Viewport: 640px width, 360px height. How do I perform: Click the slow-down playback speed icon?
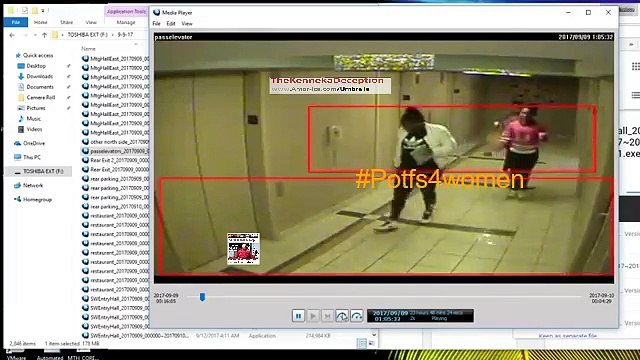[x=342, y=316]
